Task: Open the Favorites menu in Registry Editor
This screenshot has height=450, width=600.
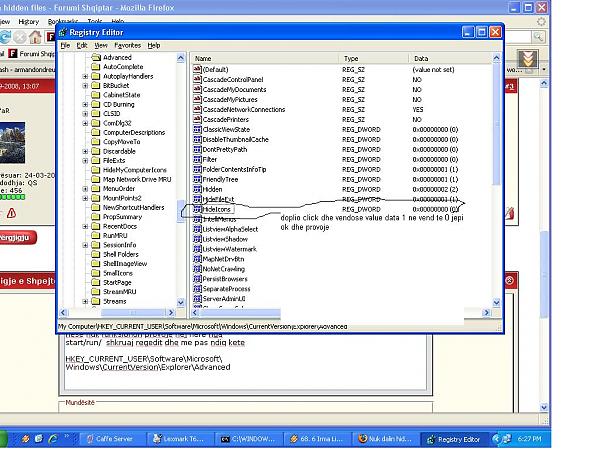Action: (x=127, y=45)
